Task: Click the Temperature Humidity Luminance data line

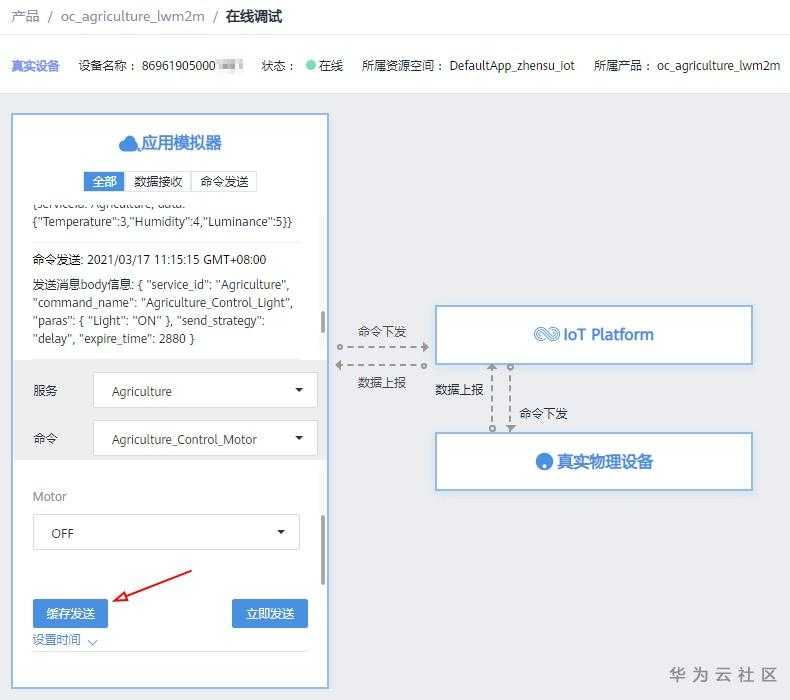Action: (x=162, y=222)
